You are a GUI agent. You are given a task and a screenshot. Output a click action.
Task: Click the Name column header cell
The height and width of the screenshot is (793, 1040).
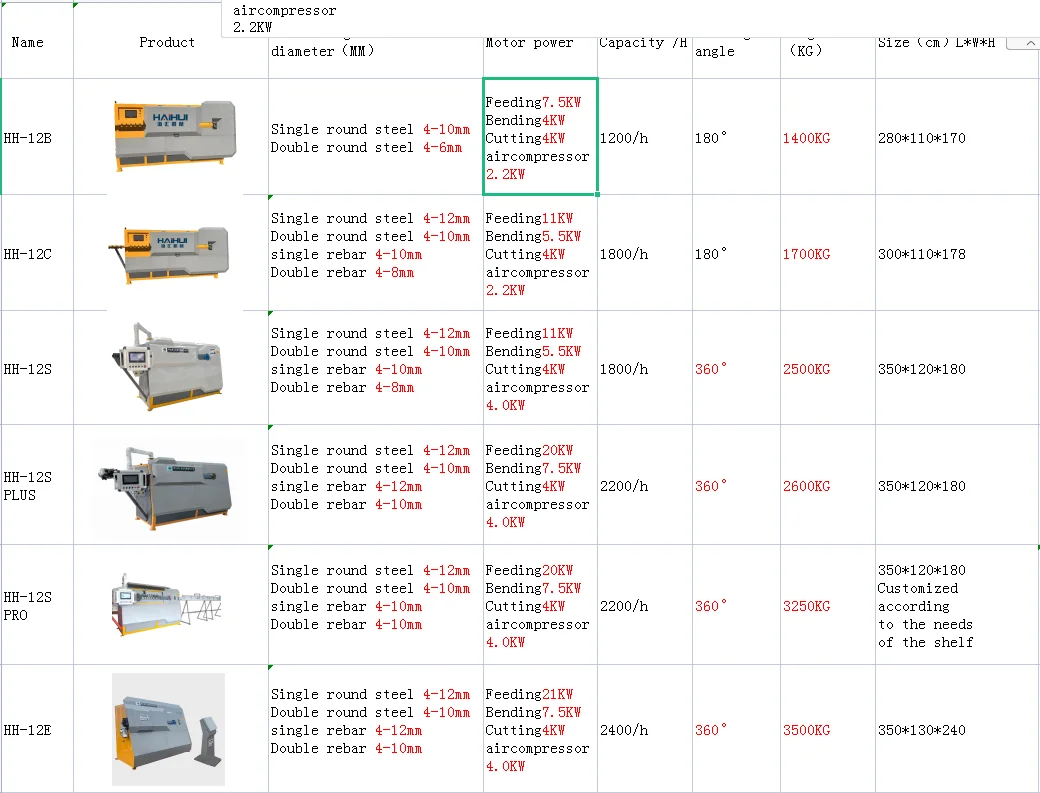pyautogui.click(x=28, y=43)
